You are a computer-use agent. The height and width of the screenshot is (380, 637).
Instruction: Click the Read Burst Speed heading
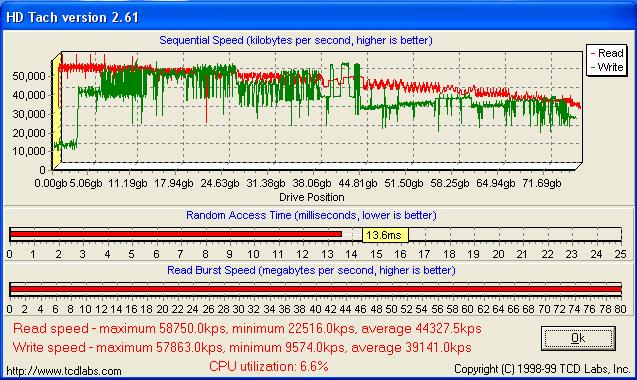pyautogui.click(x=311, y=270)
